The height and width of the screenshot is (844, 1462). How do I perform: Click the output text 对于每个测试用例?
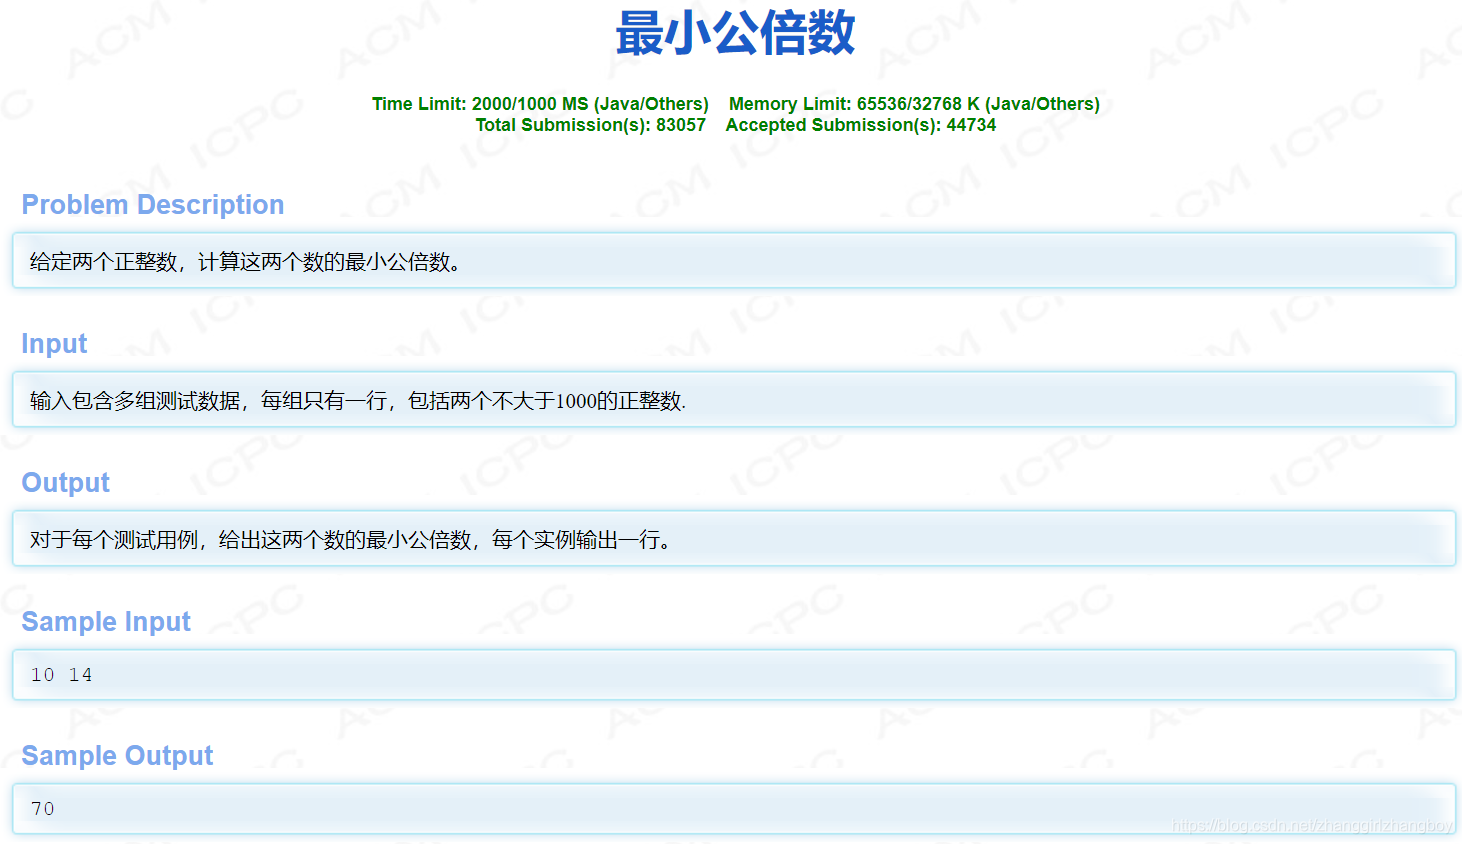(114, 540)
